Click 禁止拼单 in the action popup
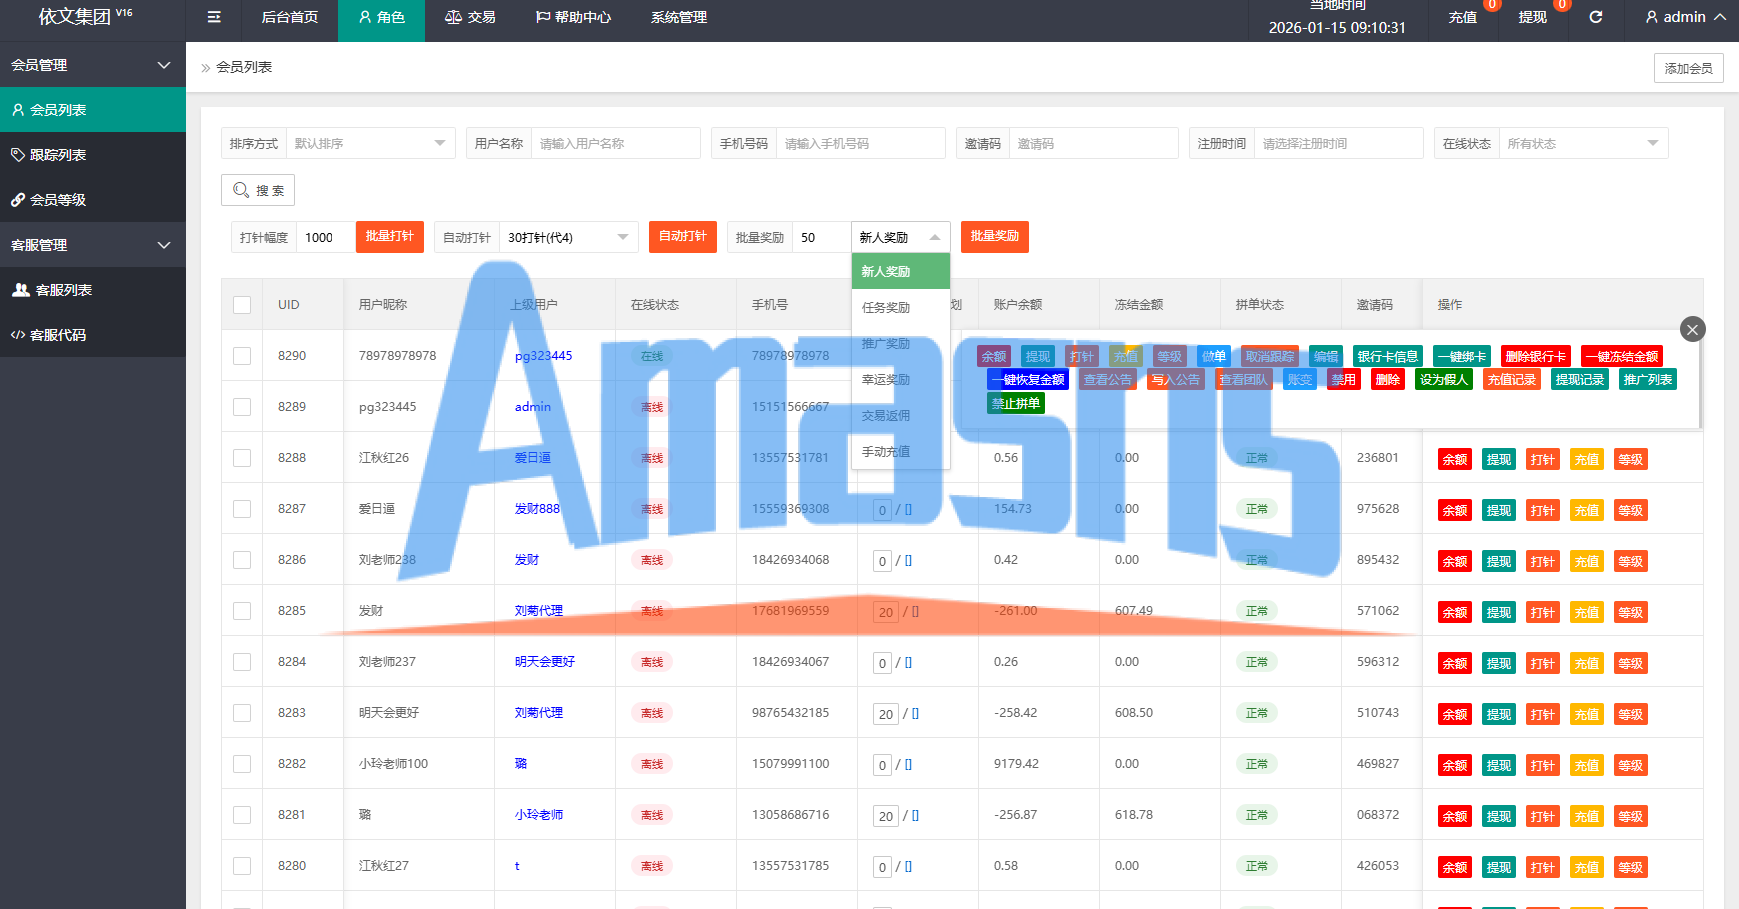1739x909 pixels. (1016, 404)
